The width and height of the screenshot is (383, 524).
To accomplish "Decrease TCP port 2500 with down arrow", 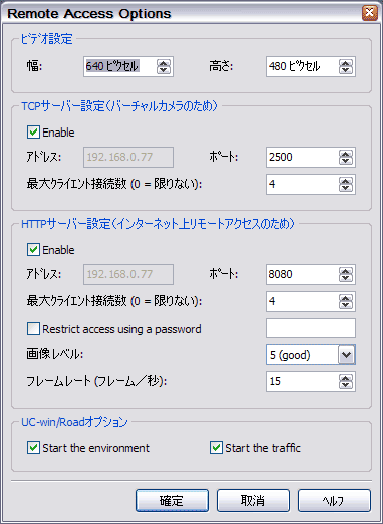I will tap(346, 161).
